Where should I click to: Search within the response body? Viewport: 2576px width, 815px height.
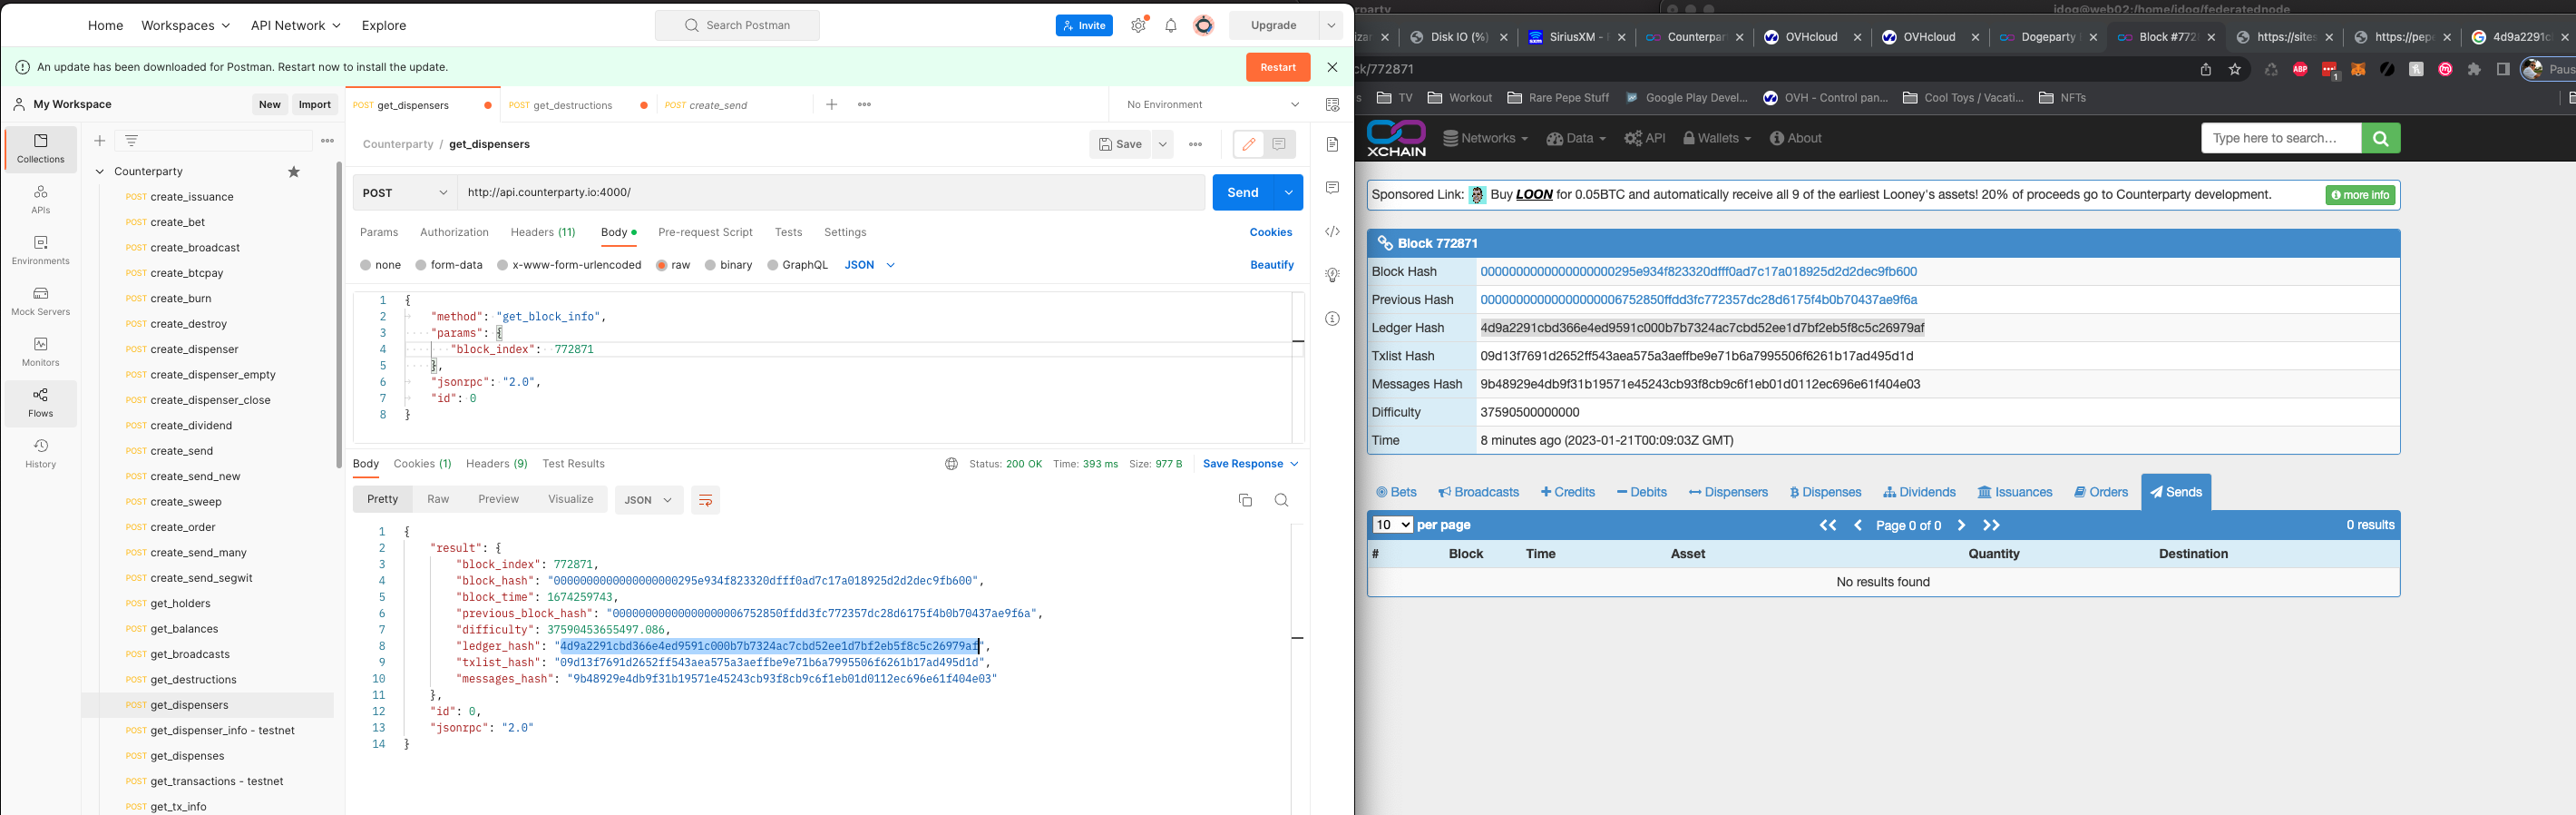coord(1281,500)
